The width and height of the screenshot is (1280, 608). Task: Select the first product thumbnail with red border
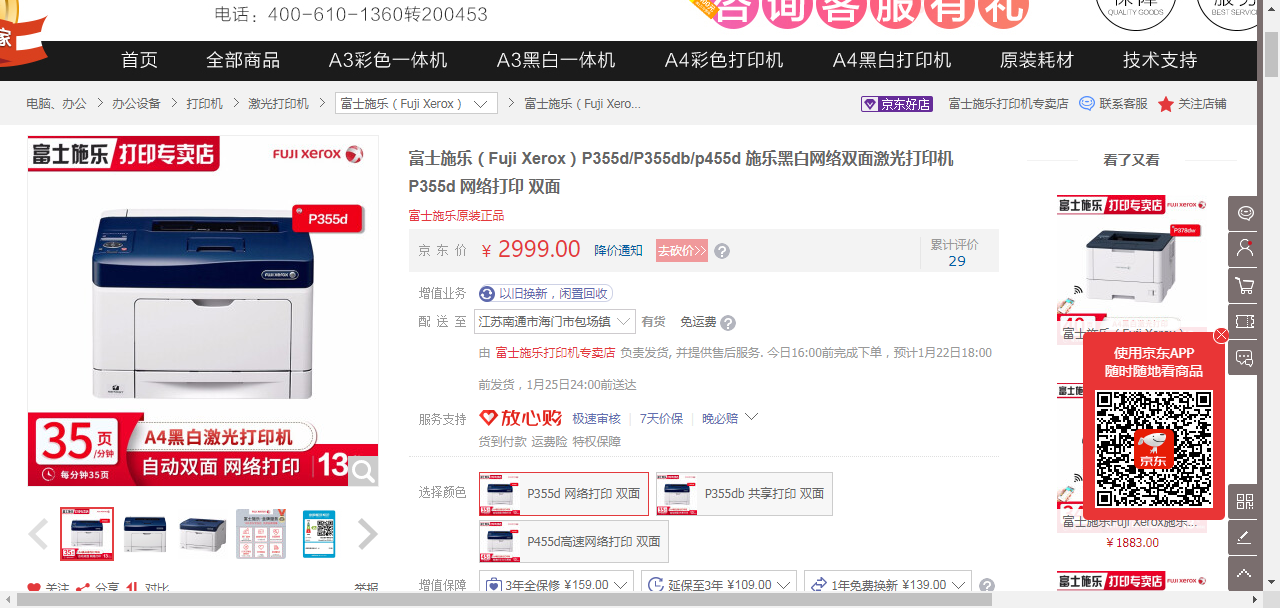click(x=87, y=534)
